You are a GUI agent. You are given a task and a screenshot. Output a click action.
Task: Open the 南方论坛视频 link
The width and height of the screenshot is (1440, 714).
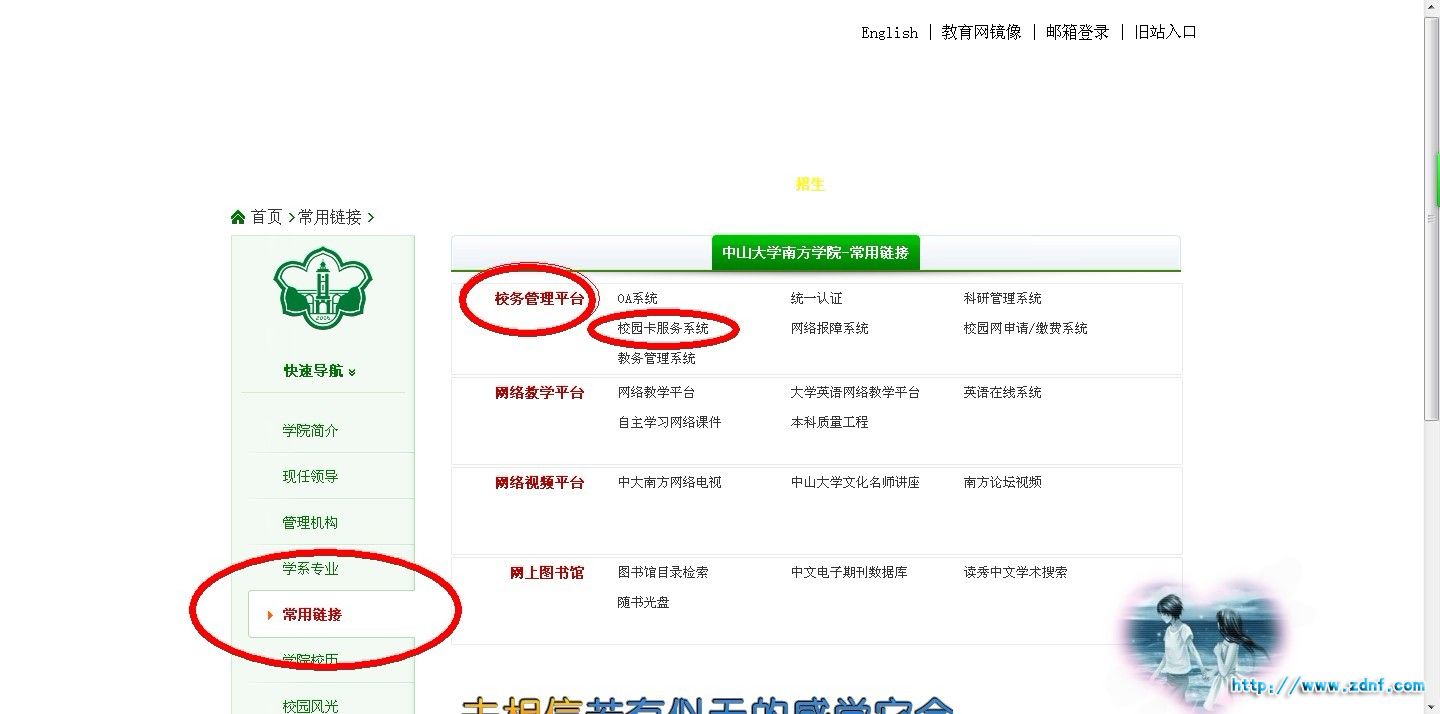pyautogui.click(x=1002, y=482)
